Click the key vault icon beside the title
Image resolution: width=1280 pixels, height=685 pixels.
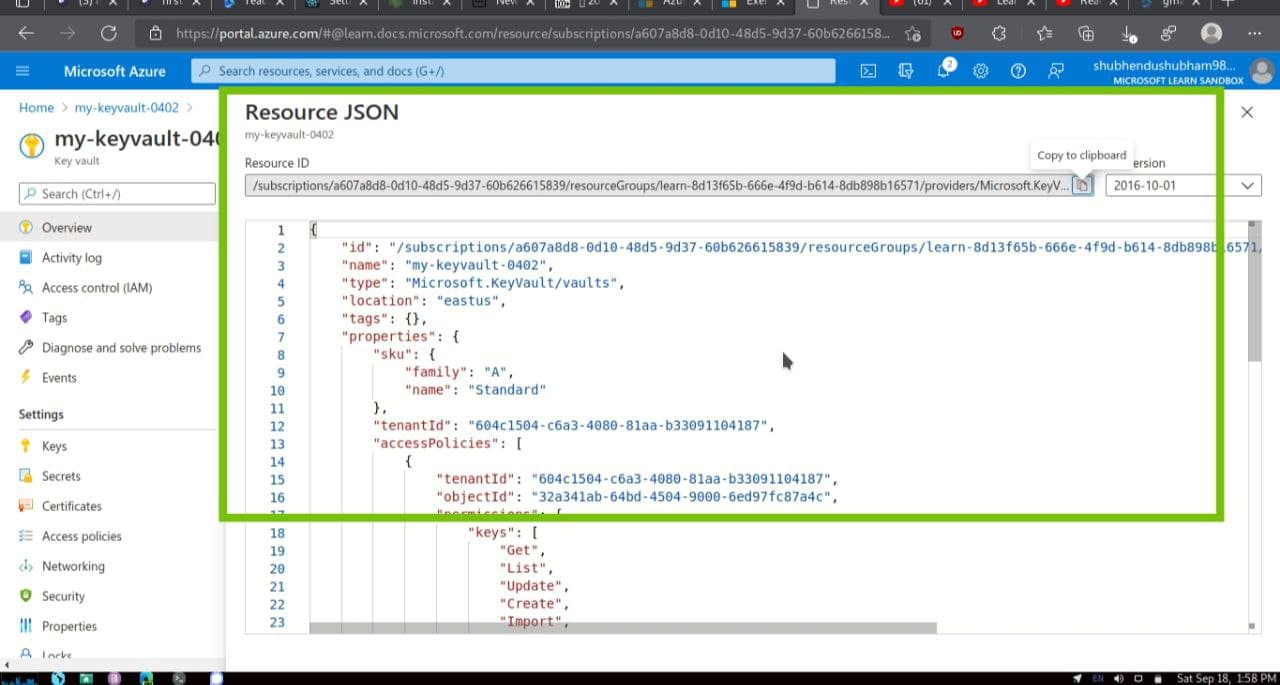pos(31,147)
